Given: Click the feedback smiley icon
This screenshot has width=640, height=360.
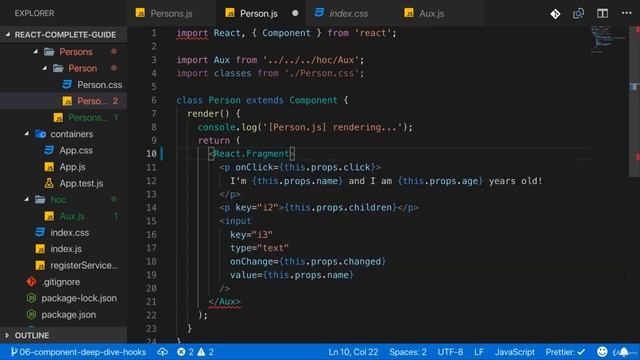Looking at the screenshot, I should [602, 352].
